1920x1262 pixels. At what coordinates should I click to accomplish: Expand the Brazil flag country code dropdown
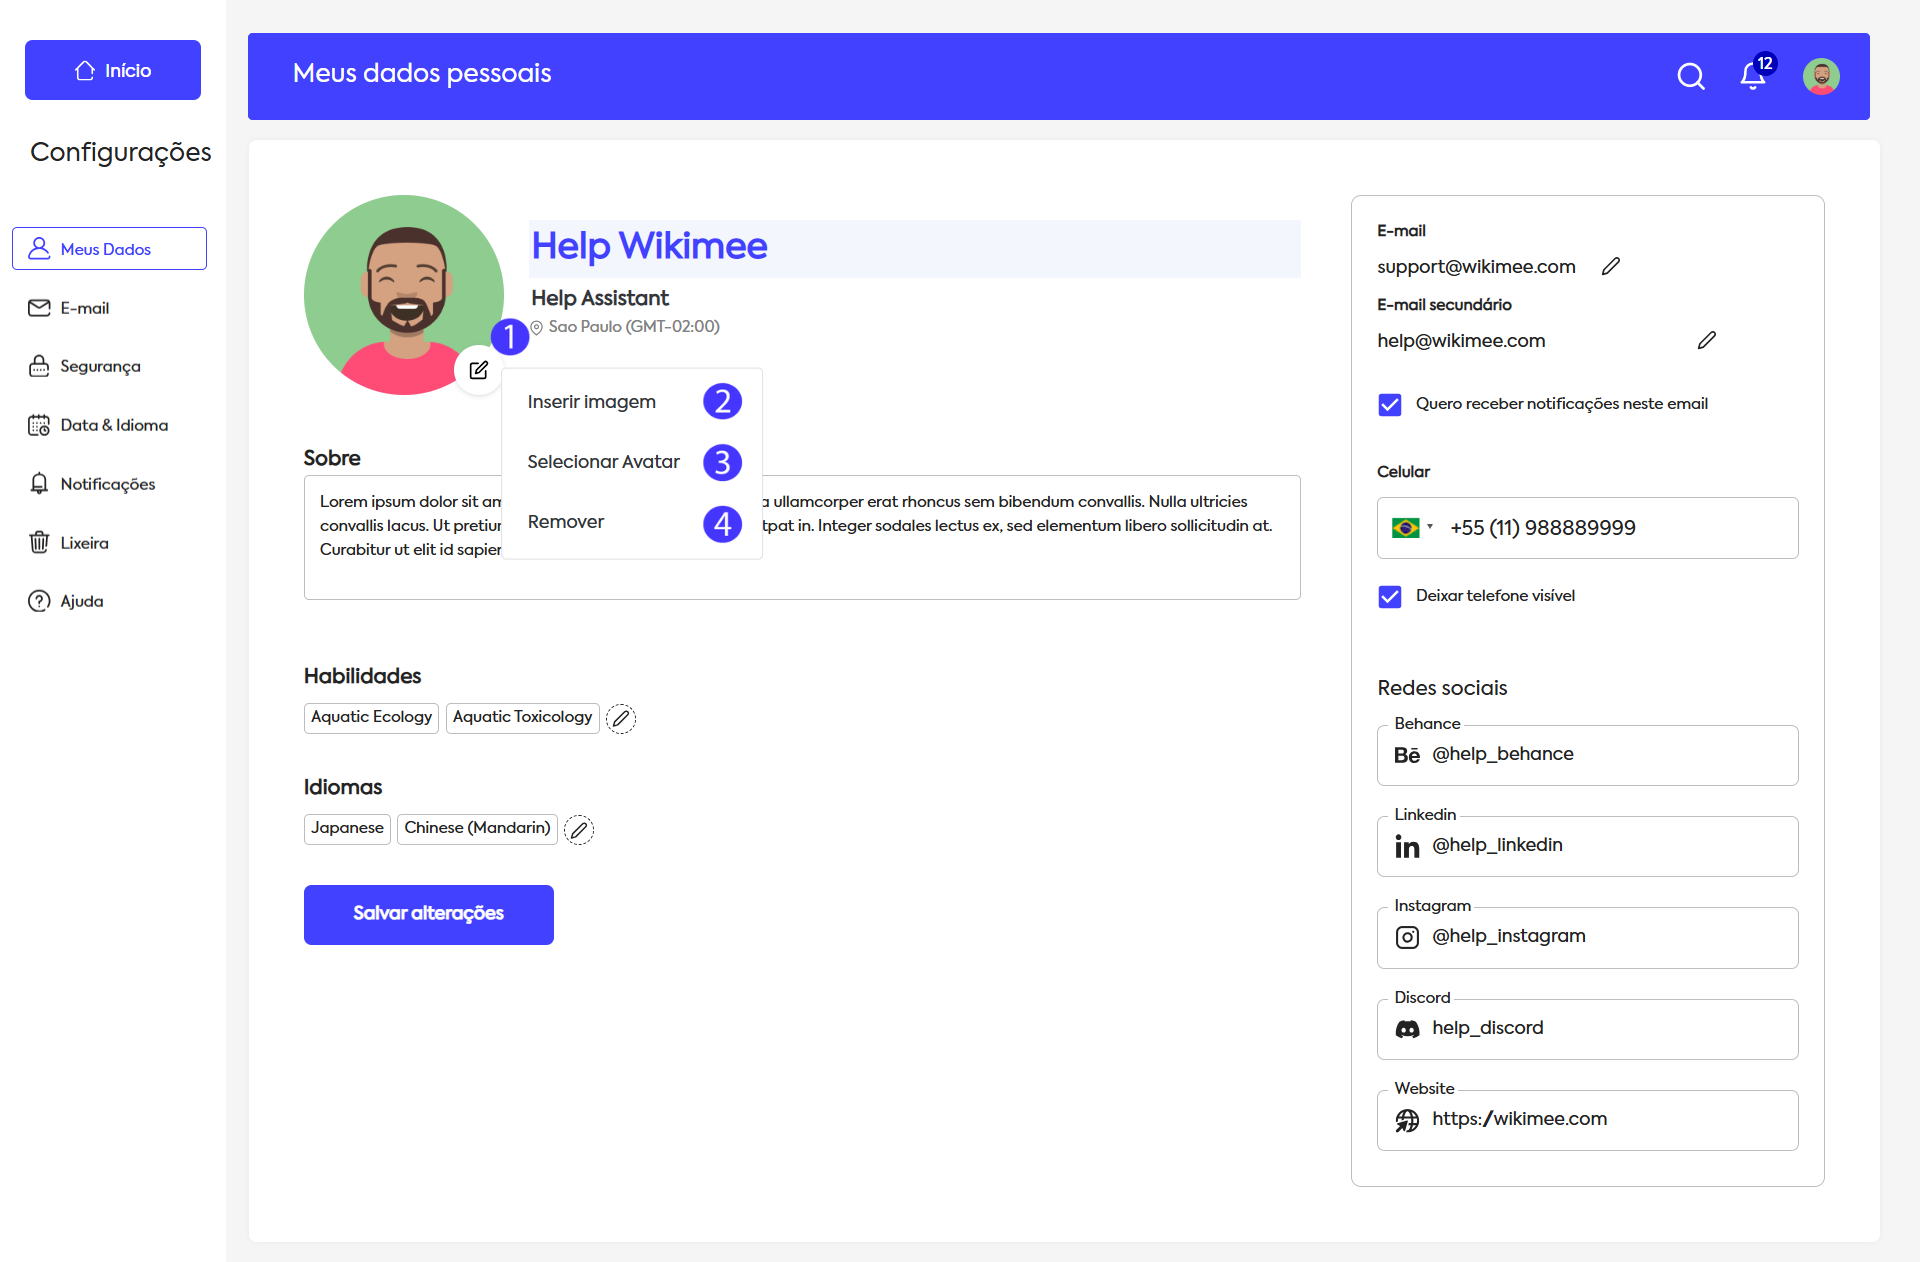[x=1412, y=527]
